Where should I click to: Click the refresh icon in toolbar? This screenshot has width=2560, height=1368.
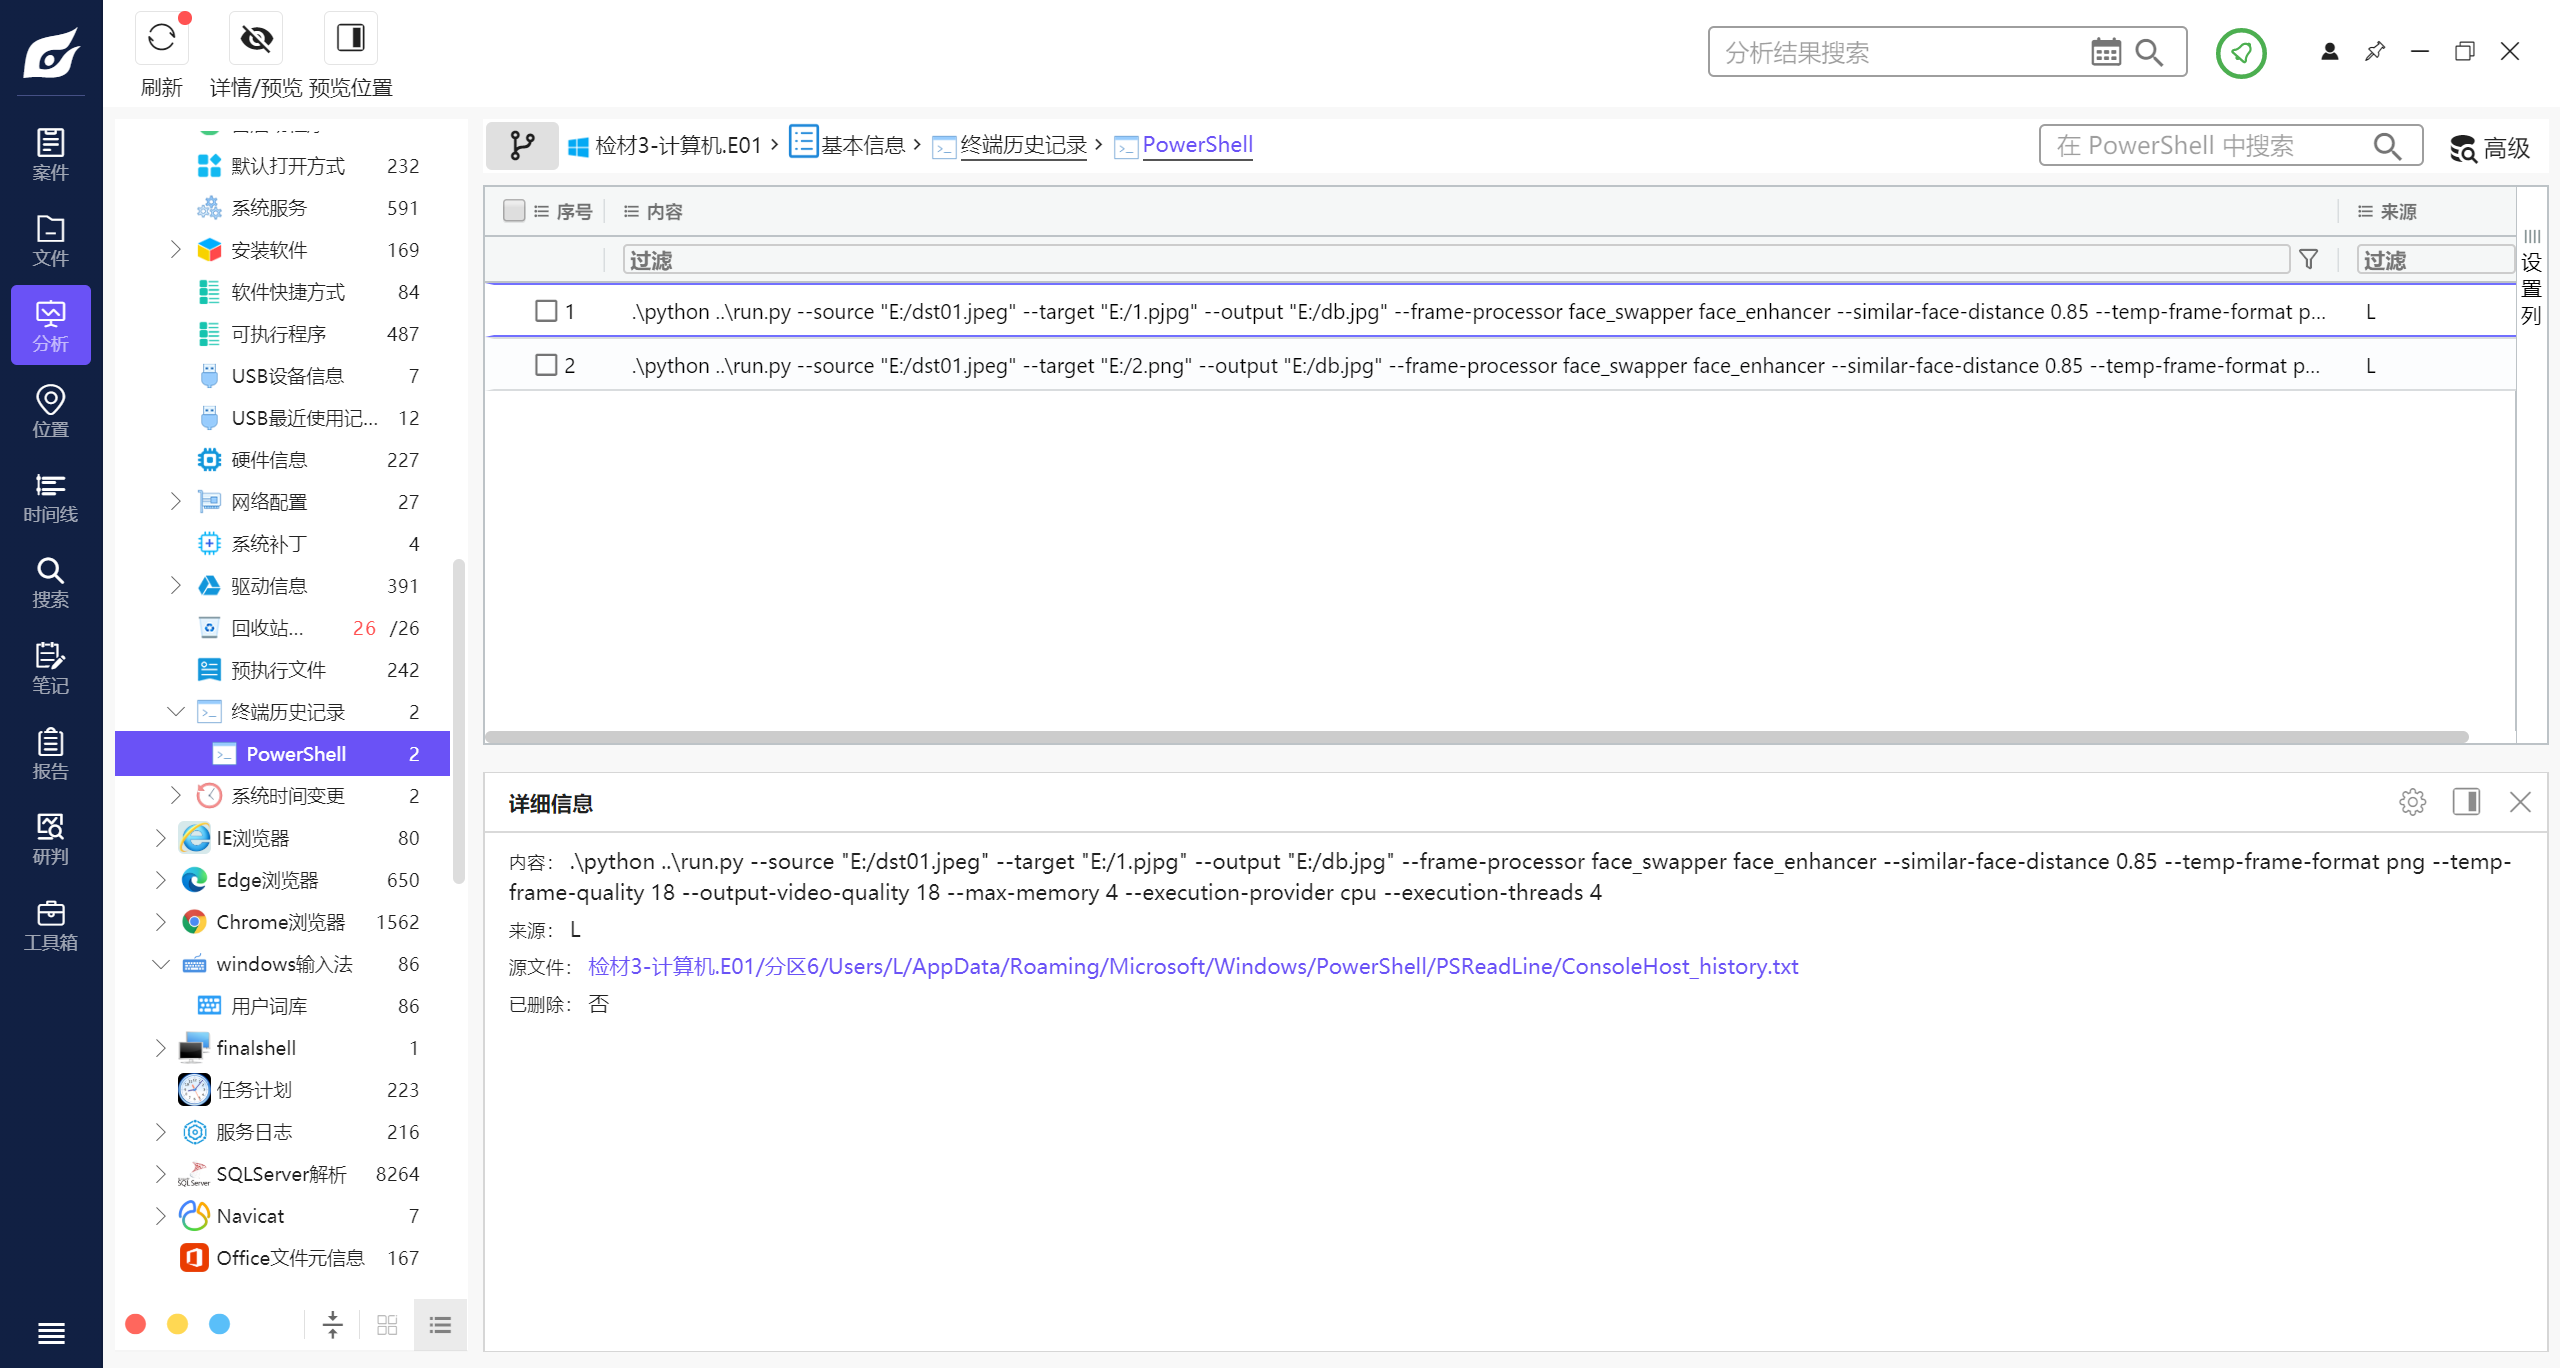[x=161, y=39]
